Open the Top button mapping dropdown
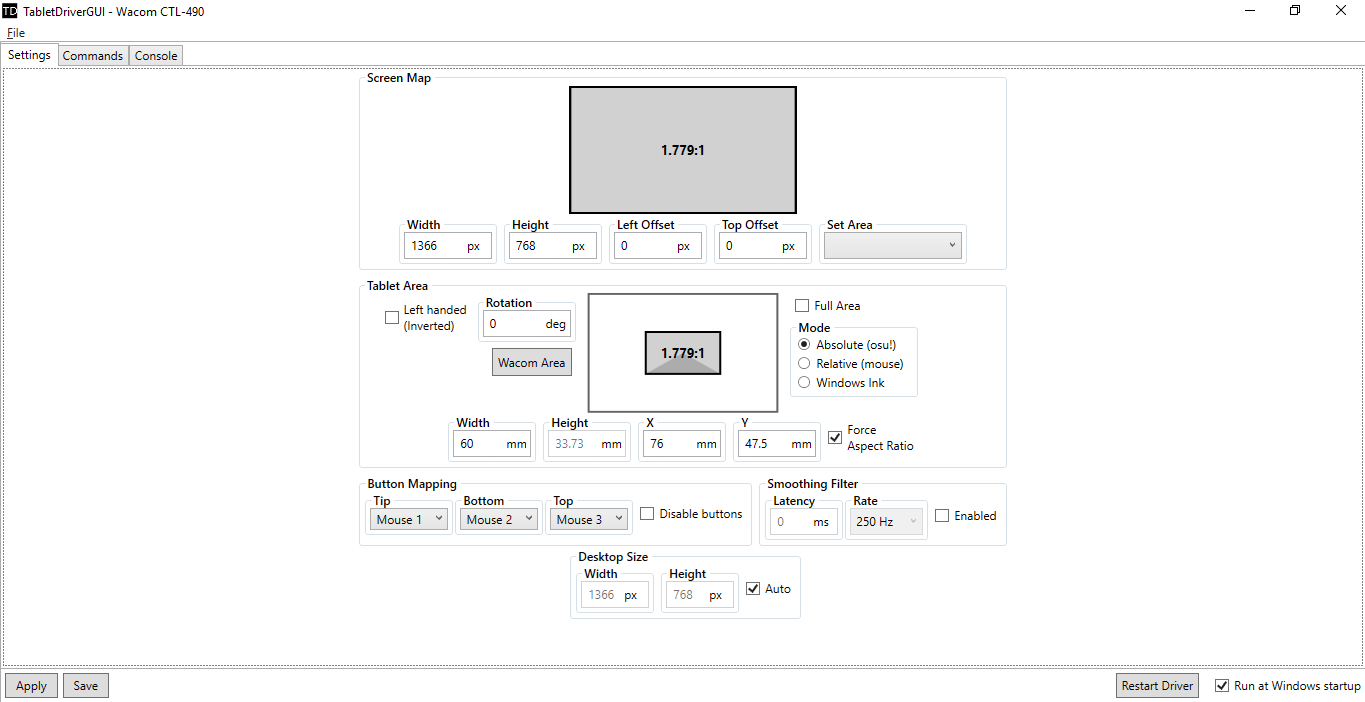This screenshot has height=702, width=1365. point(590,519)
